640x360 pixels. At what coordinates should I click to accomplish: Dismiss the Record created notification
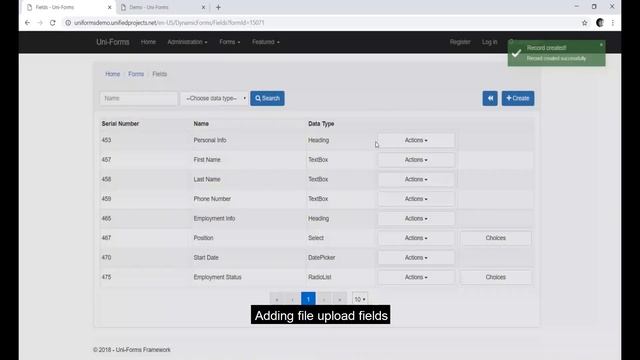(601, 45)
